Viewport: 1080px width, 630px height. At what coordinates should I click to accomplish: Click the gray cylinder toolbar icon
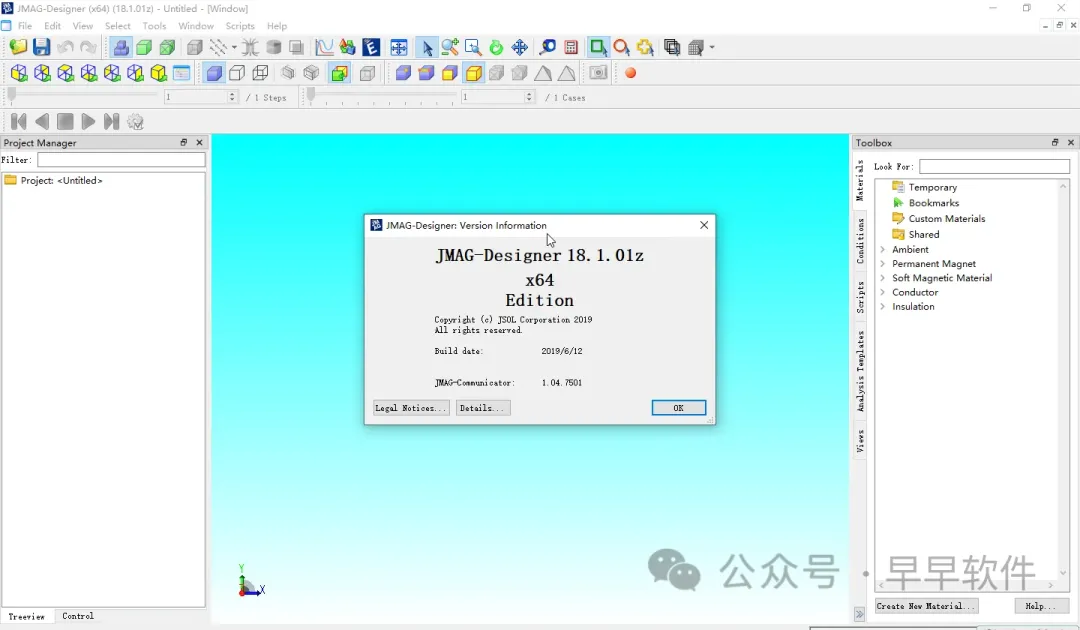[x=273, y=47]
